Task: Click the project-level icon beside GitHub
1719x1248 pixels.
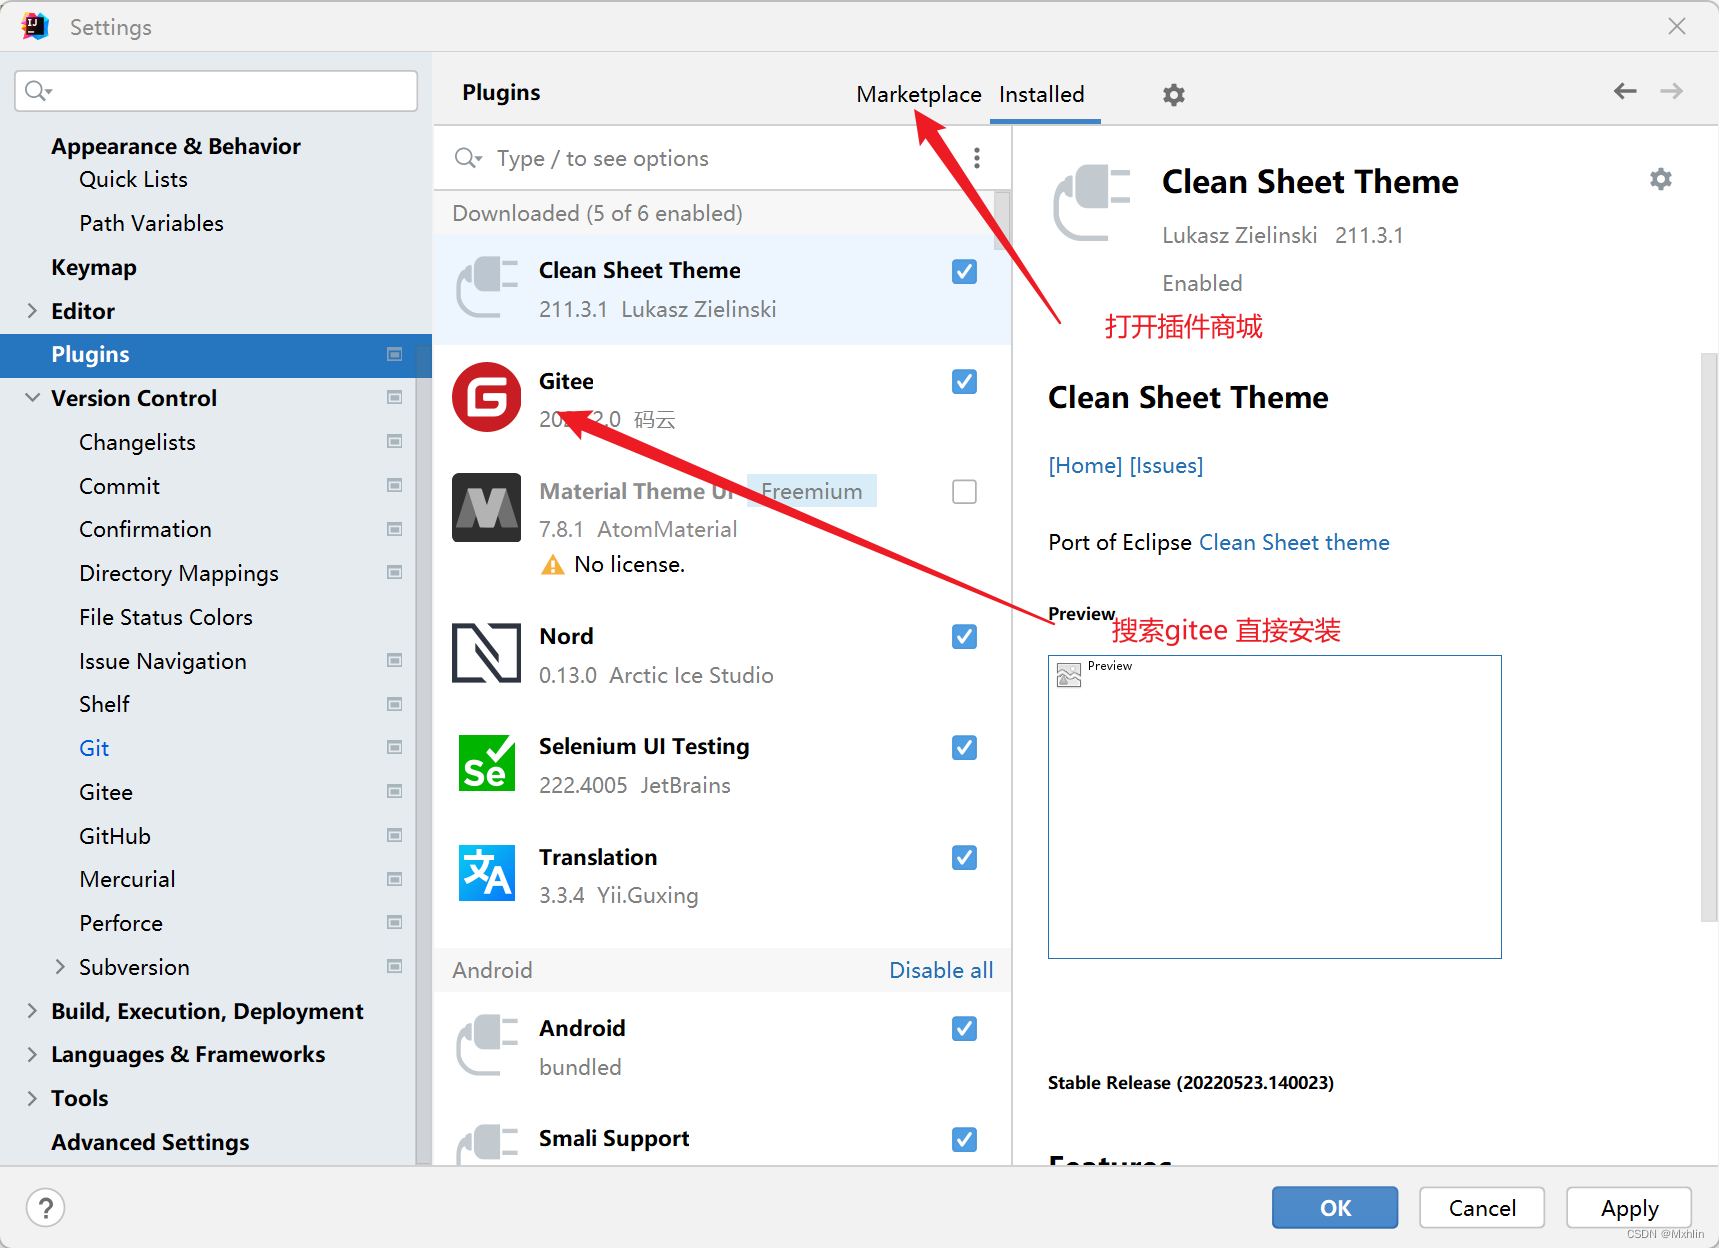Action: click(x=394, y=836)
